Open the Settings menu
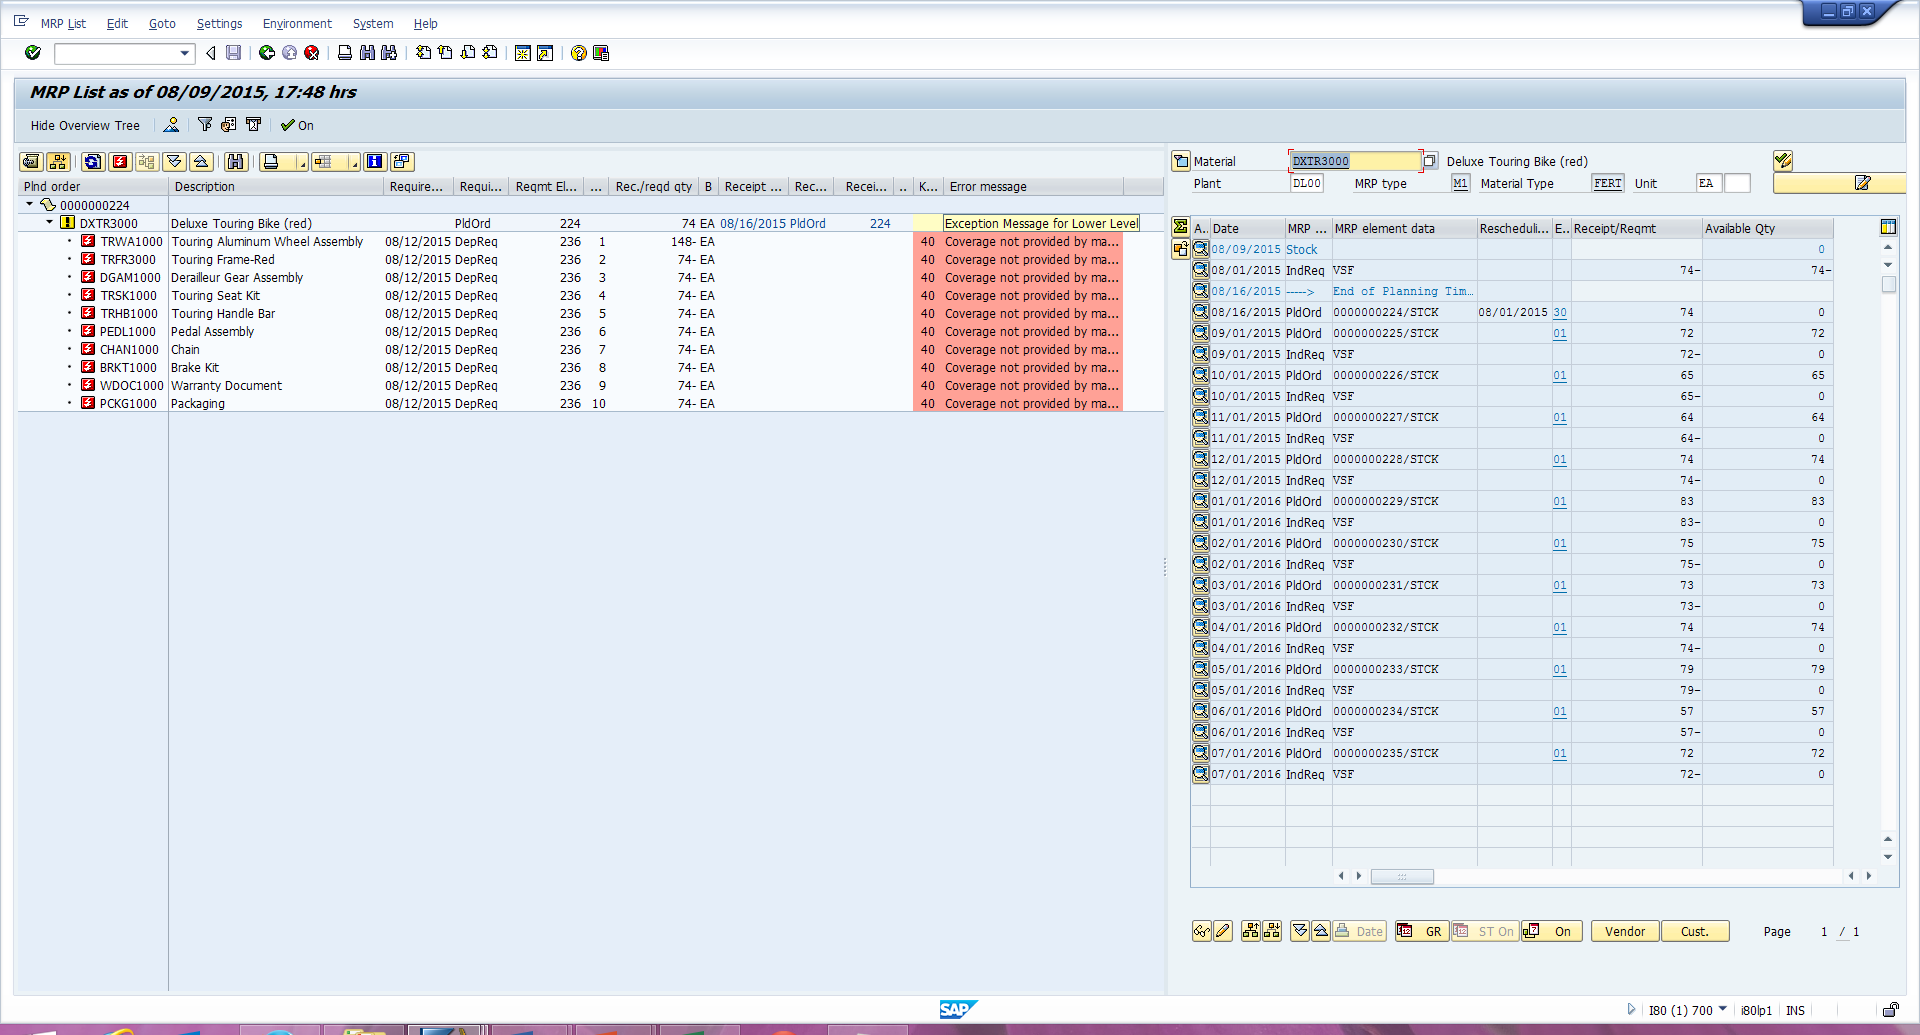The height and width of the screenshot is (1035, 1920). click(219, 23)
